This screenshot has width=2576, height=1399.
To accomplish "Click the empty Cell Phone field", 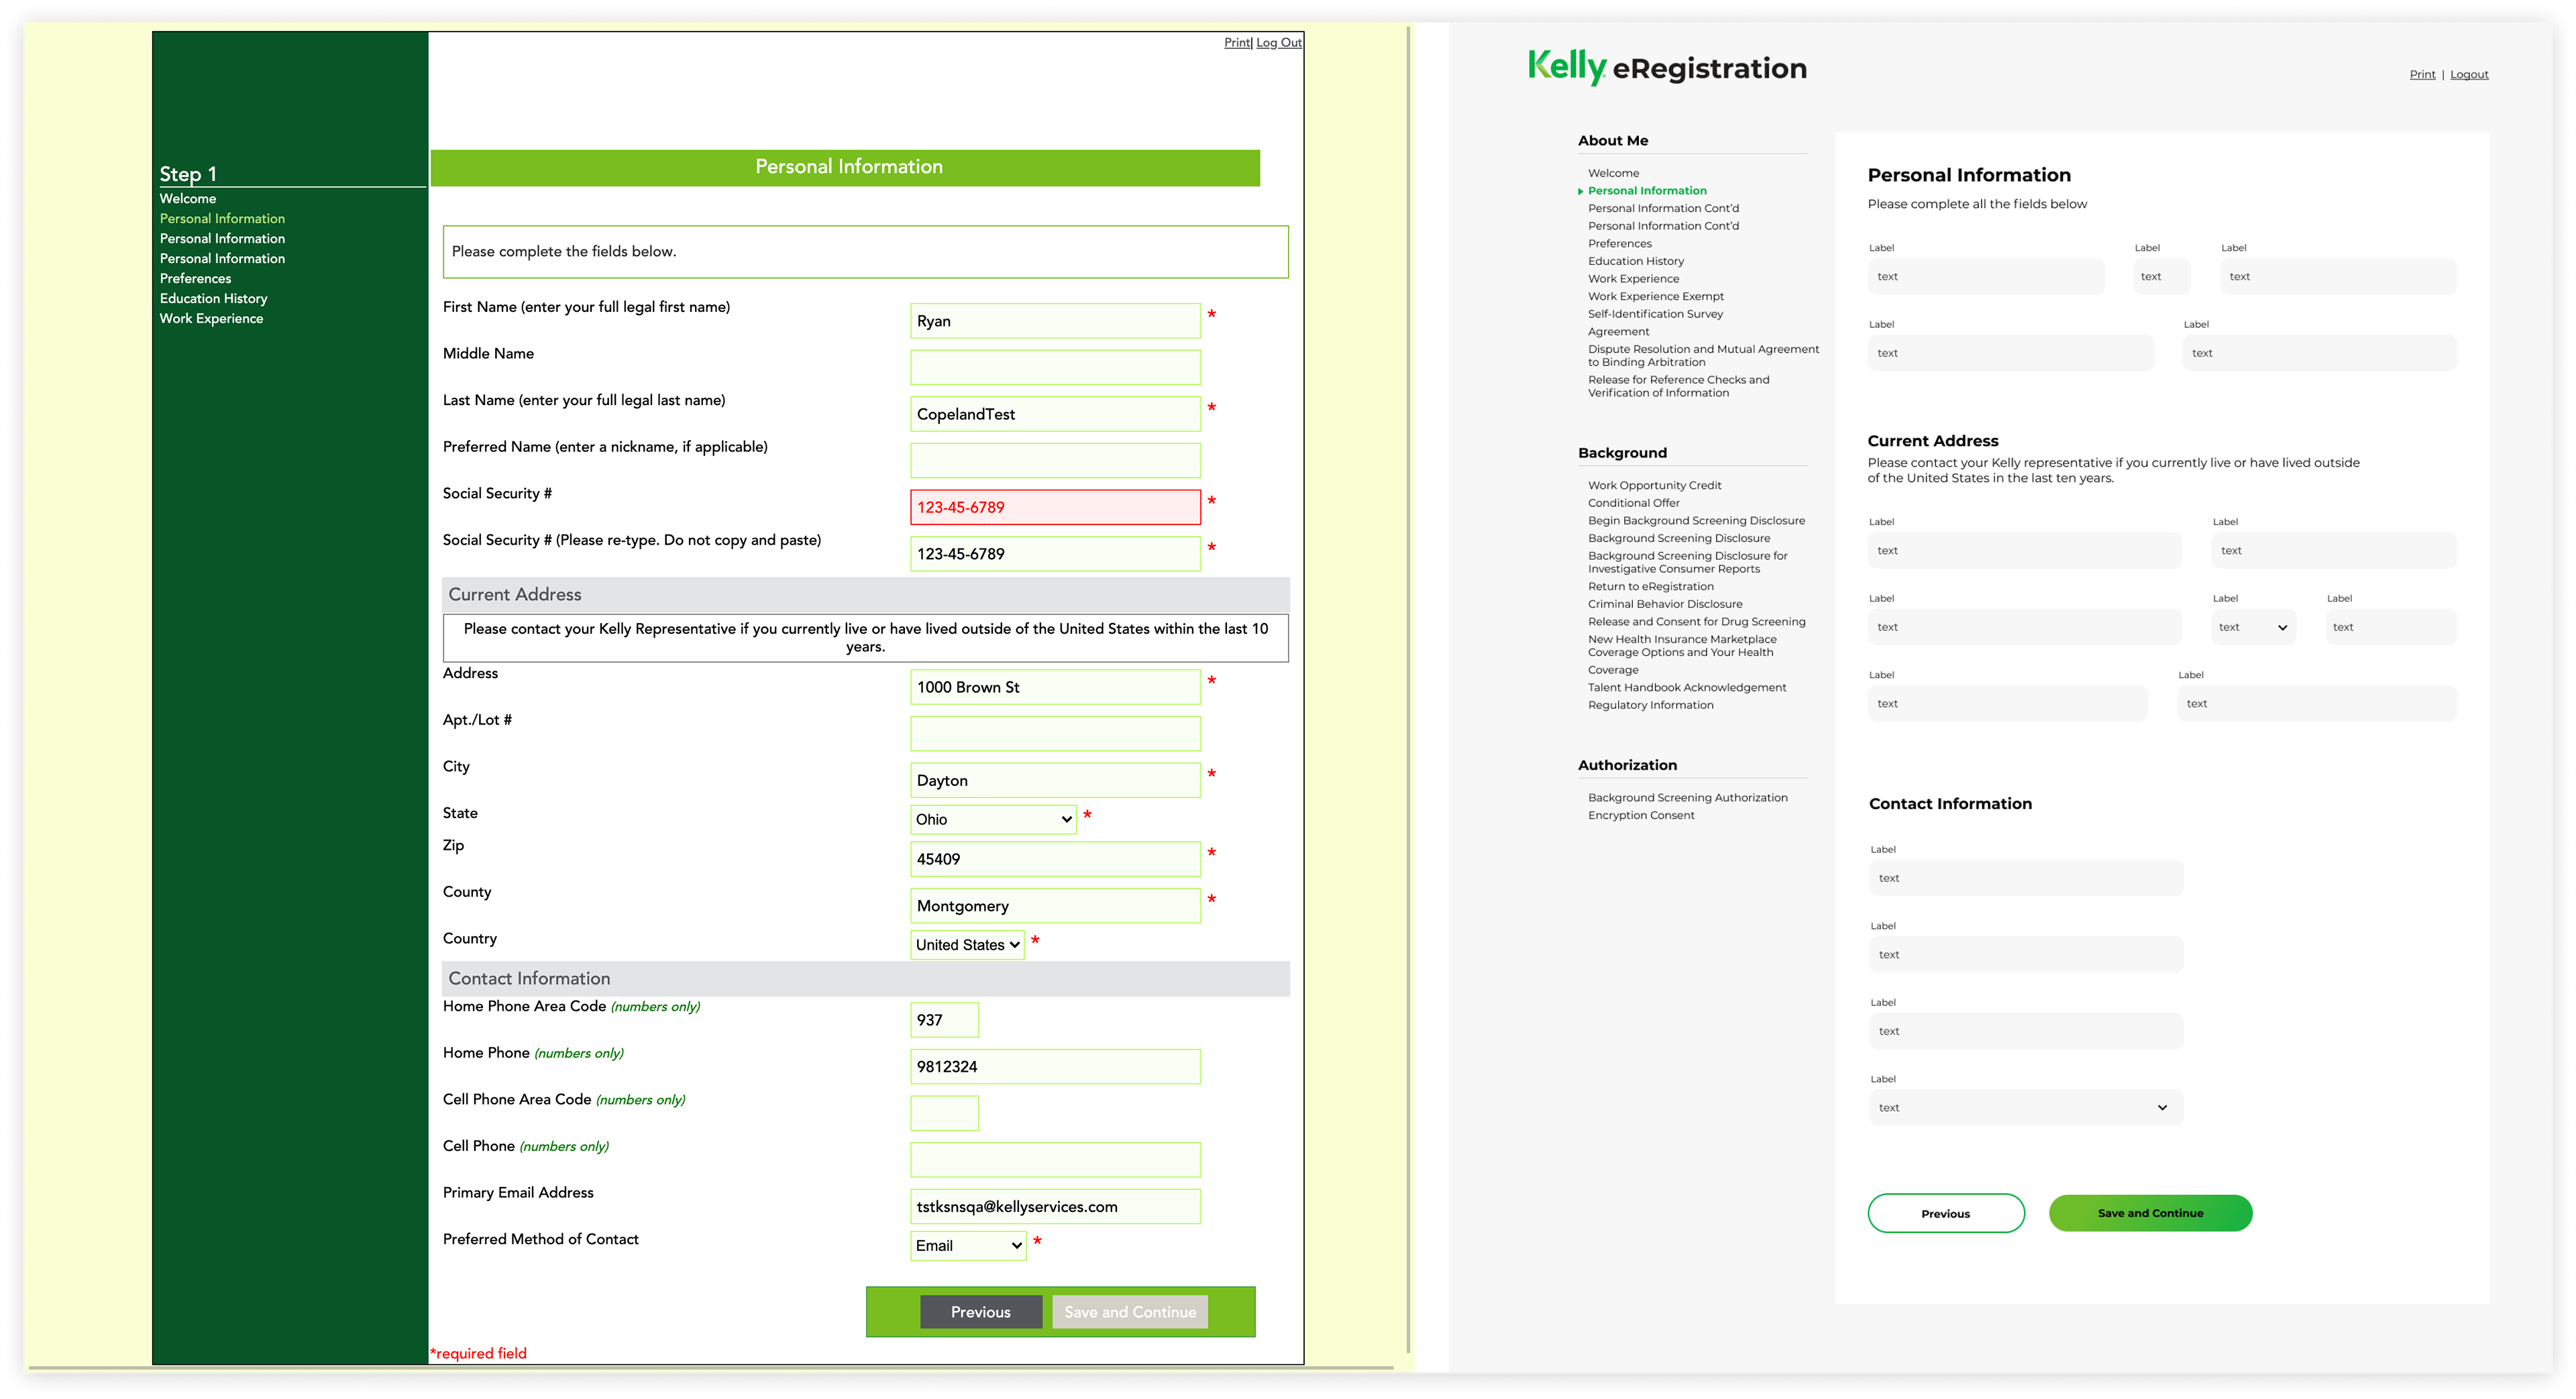I will point(1055,1160).
